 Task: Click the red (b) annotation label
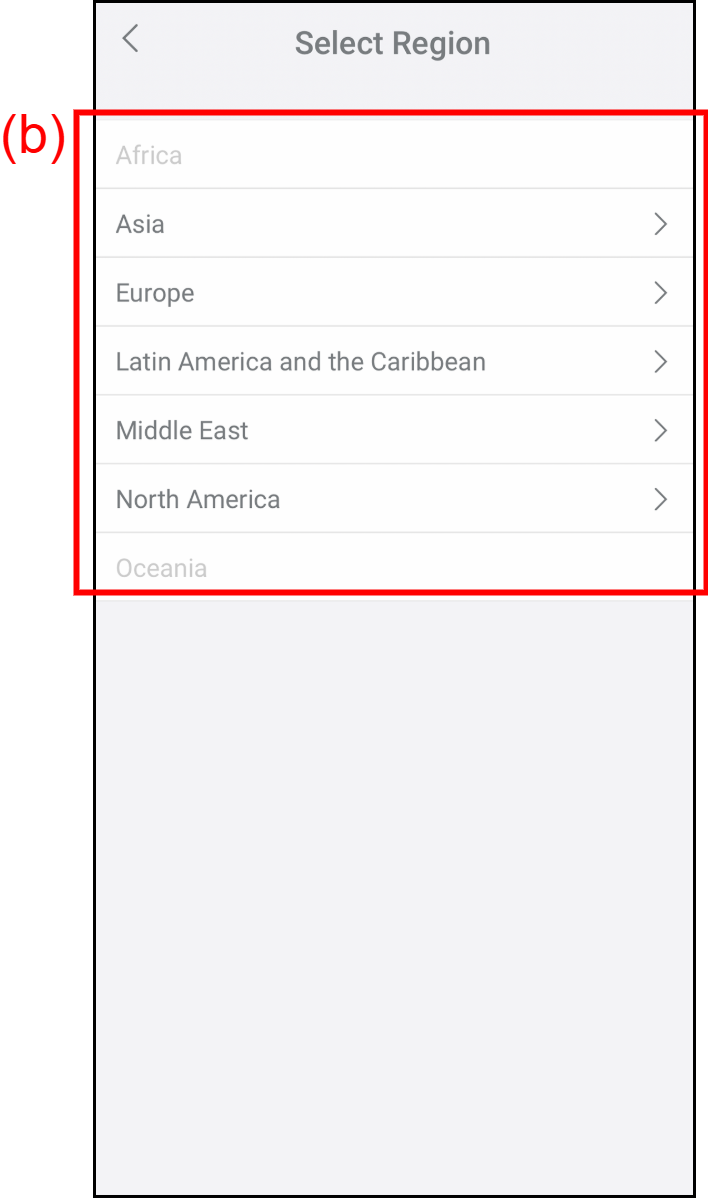point(33,137)
